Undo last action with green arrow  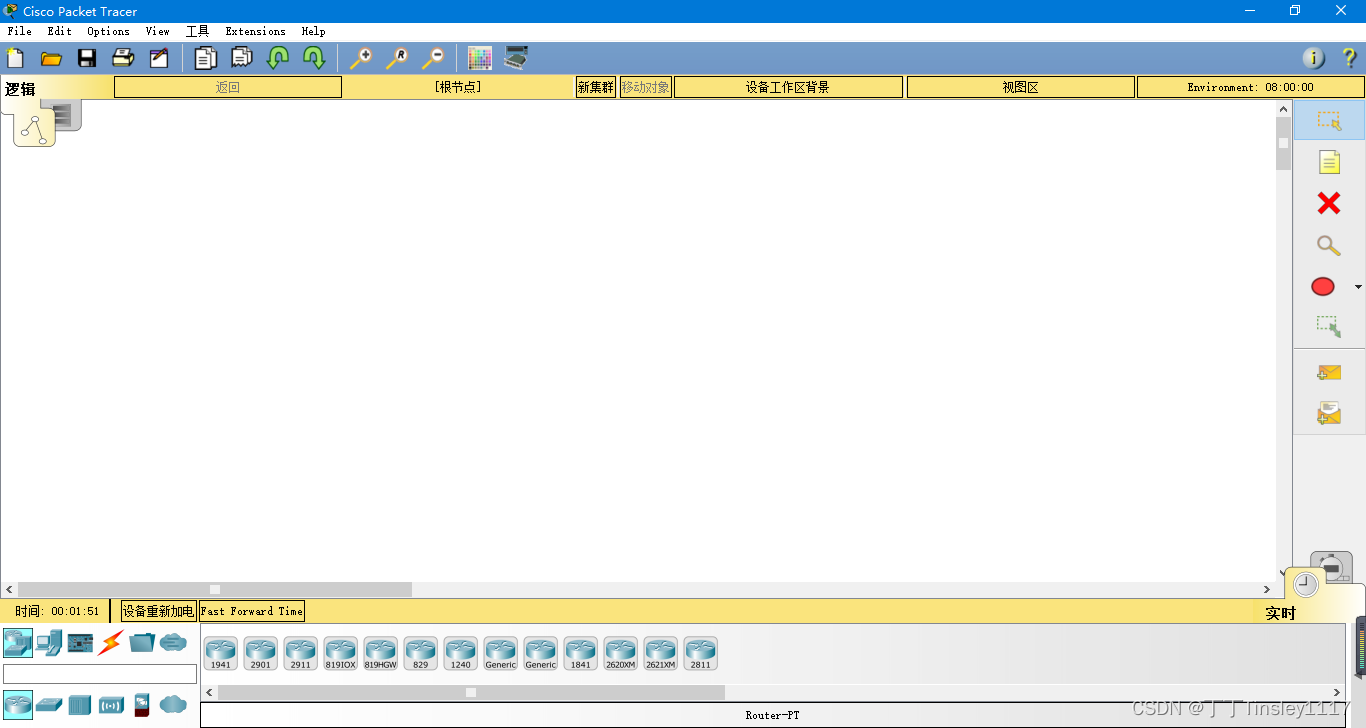[277, 58]
